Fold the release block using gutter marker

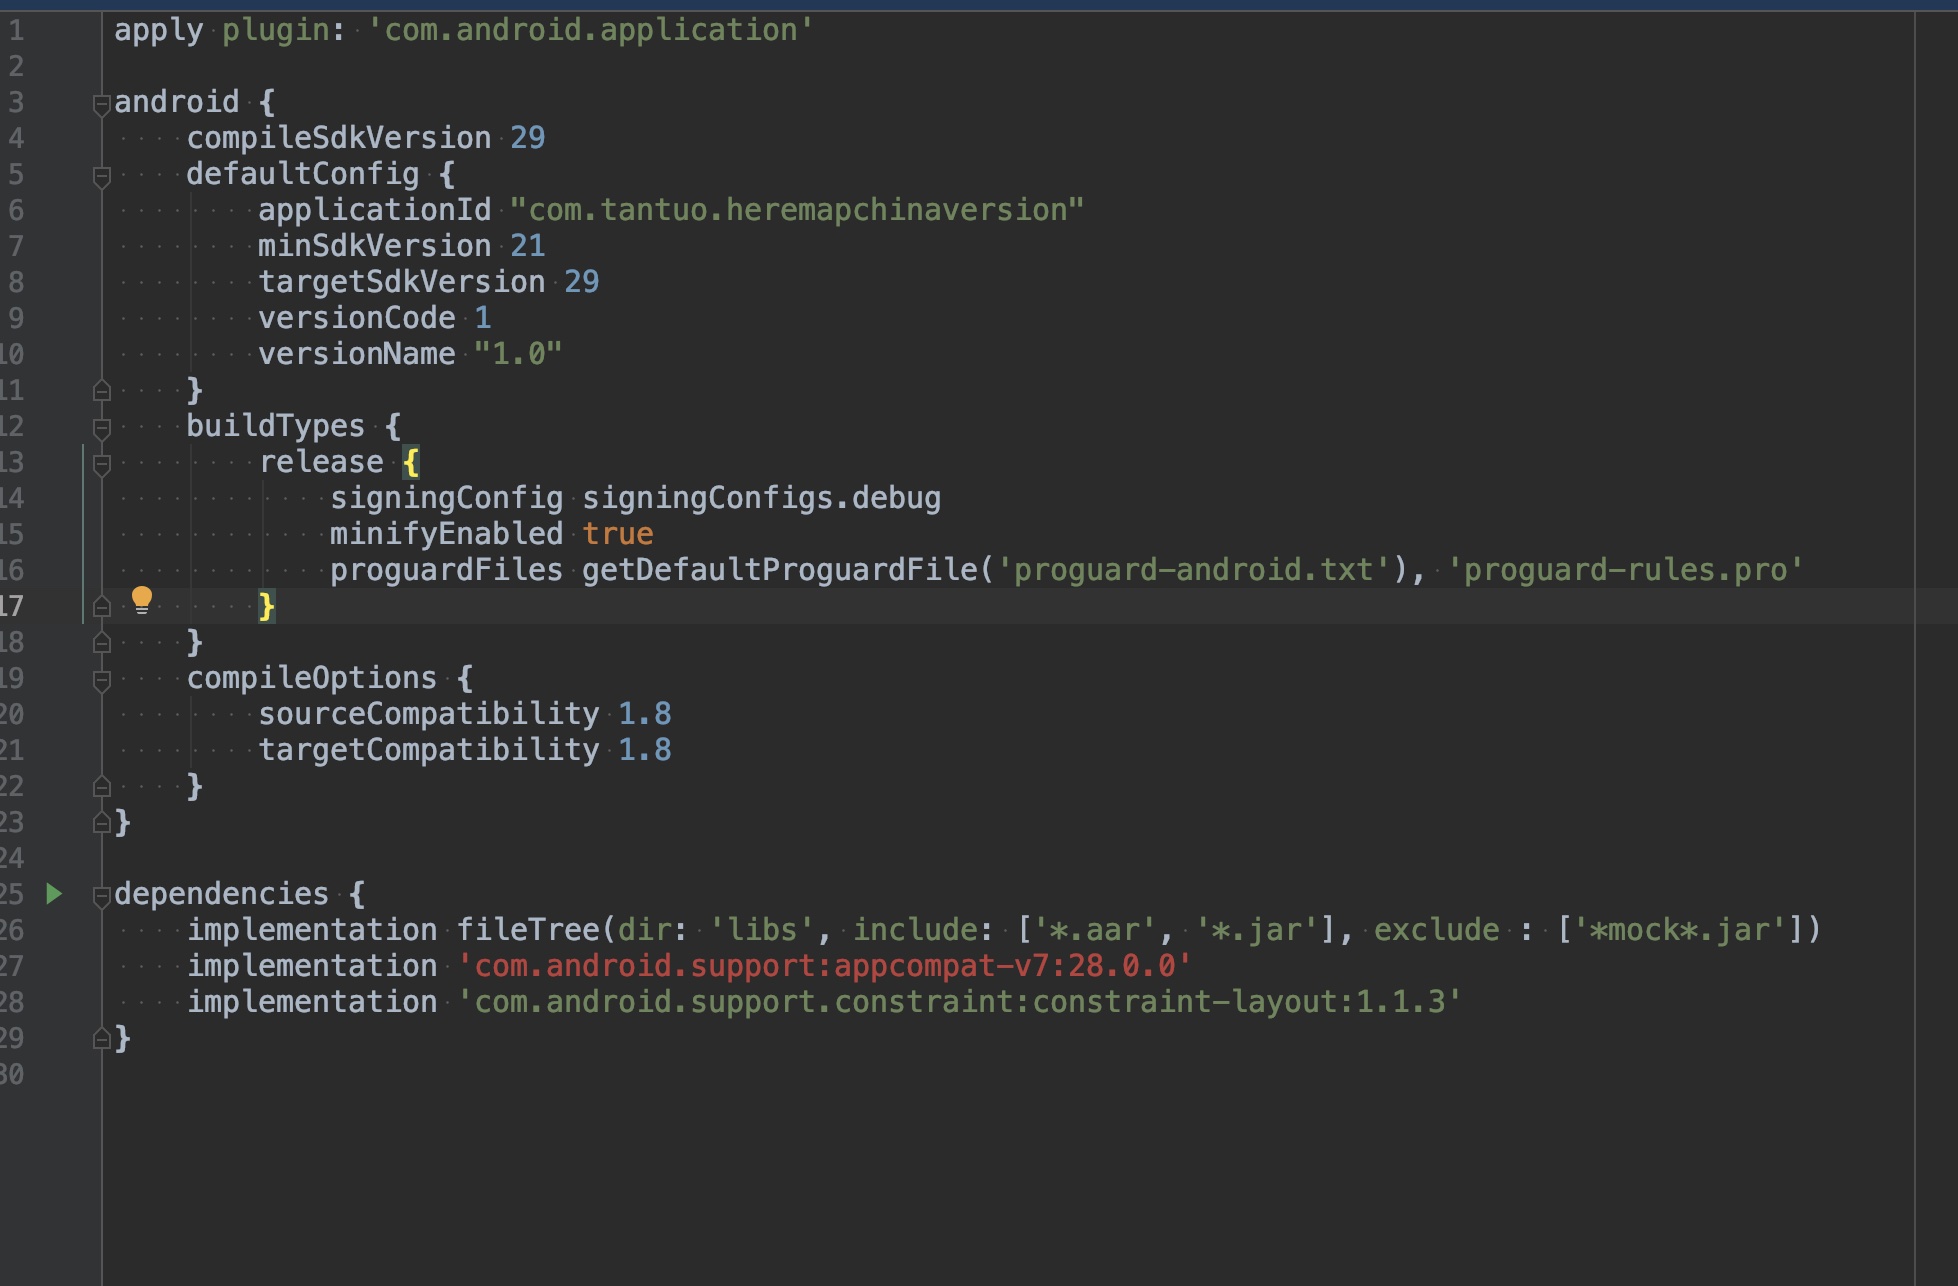101,464
